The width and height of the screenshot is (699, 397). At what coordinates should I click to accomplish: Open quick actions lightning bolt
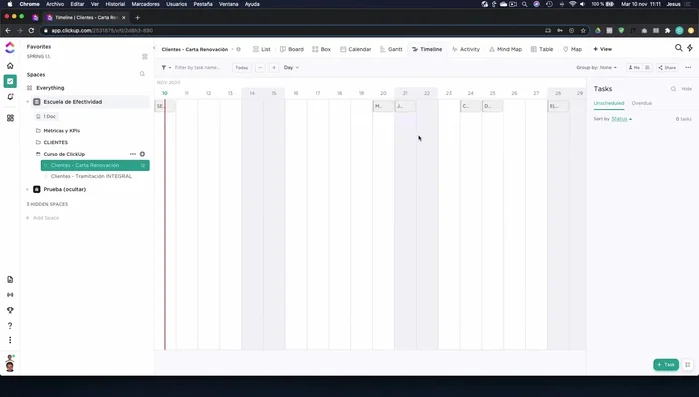click(x=690, y=48)
